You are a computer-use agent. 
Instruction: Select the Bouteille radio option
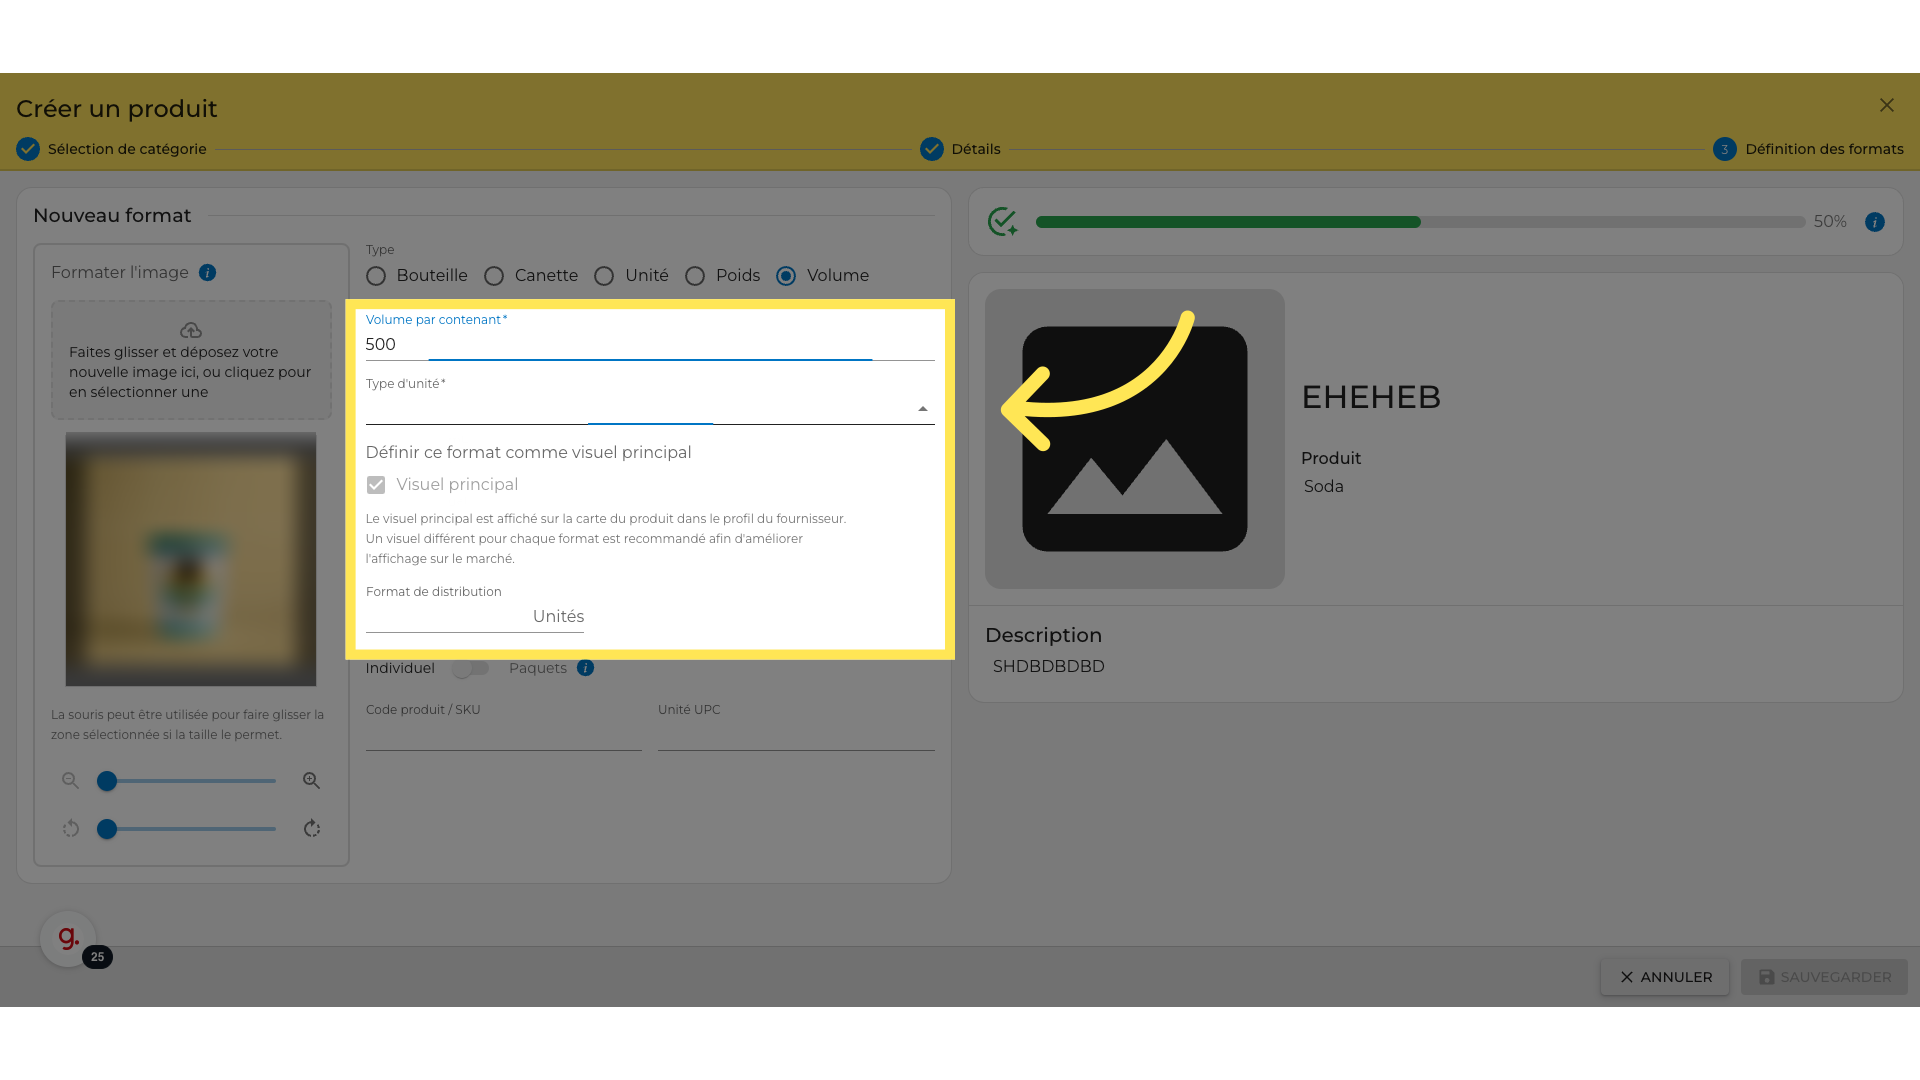[376, 276]
